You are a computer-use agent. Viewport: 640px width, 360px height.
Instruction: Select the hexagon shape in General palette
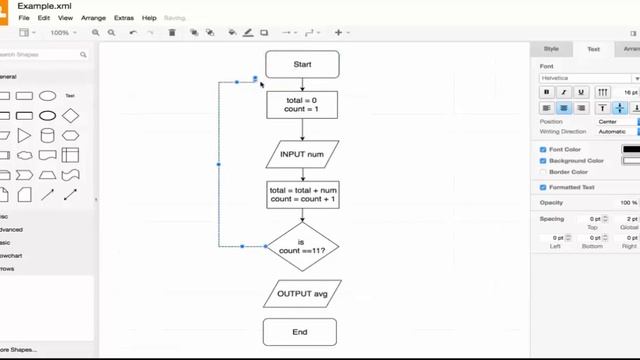tap(70, 136)
